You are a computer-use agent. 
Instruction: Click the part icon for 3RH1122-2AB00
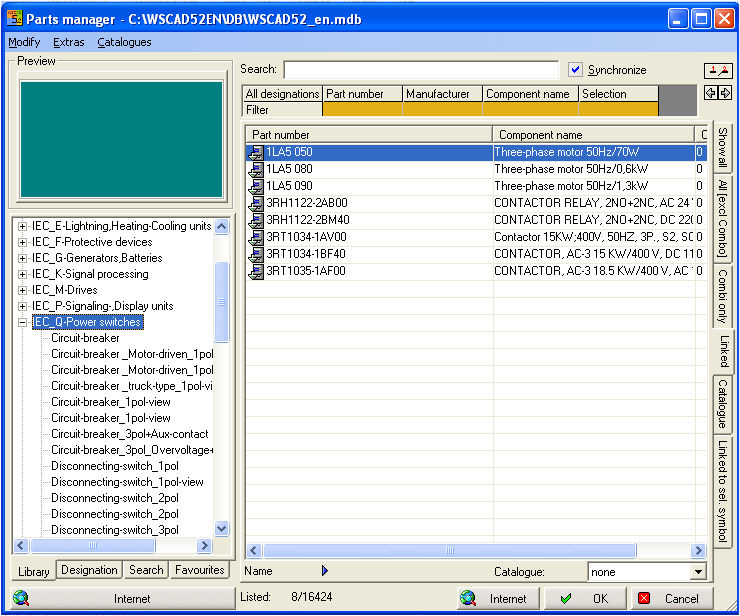[256, 203]
